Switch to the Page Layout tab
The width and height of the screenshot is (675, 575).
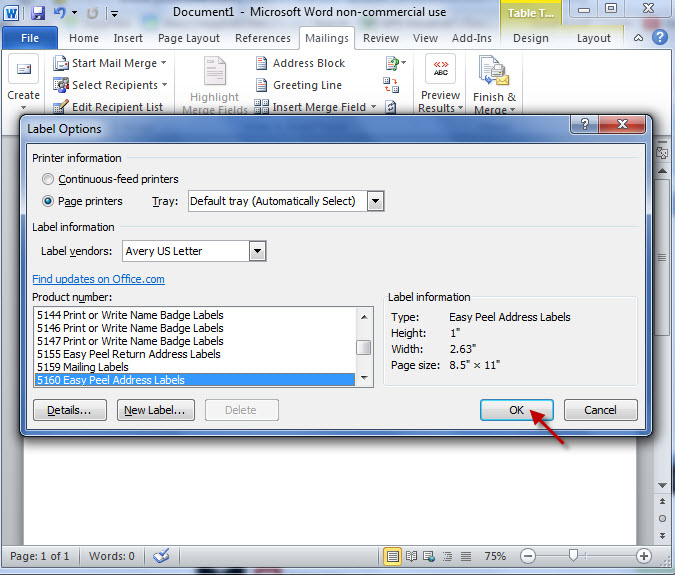coord(189,38)
